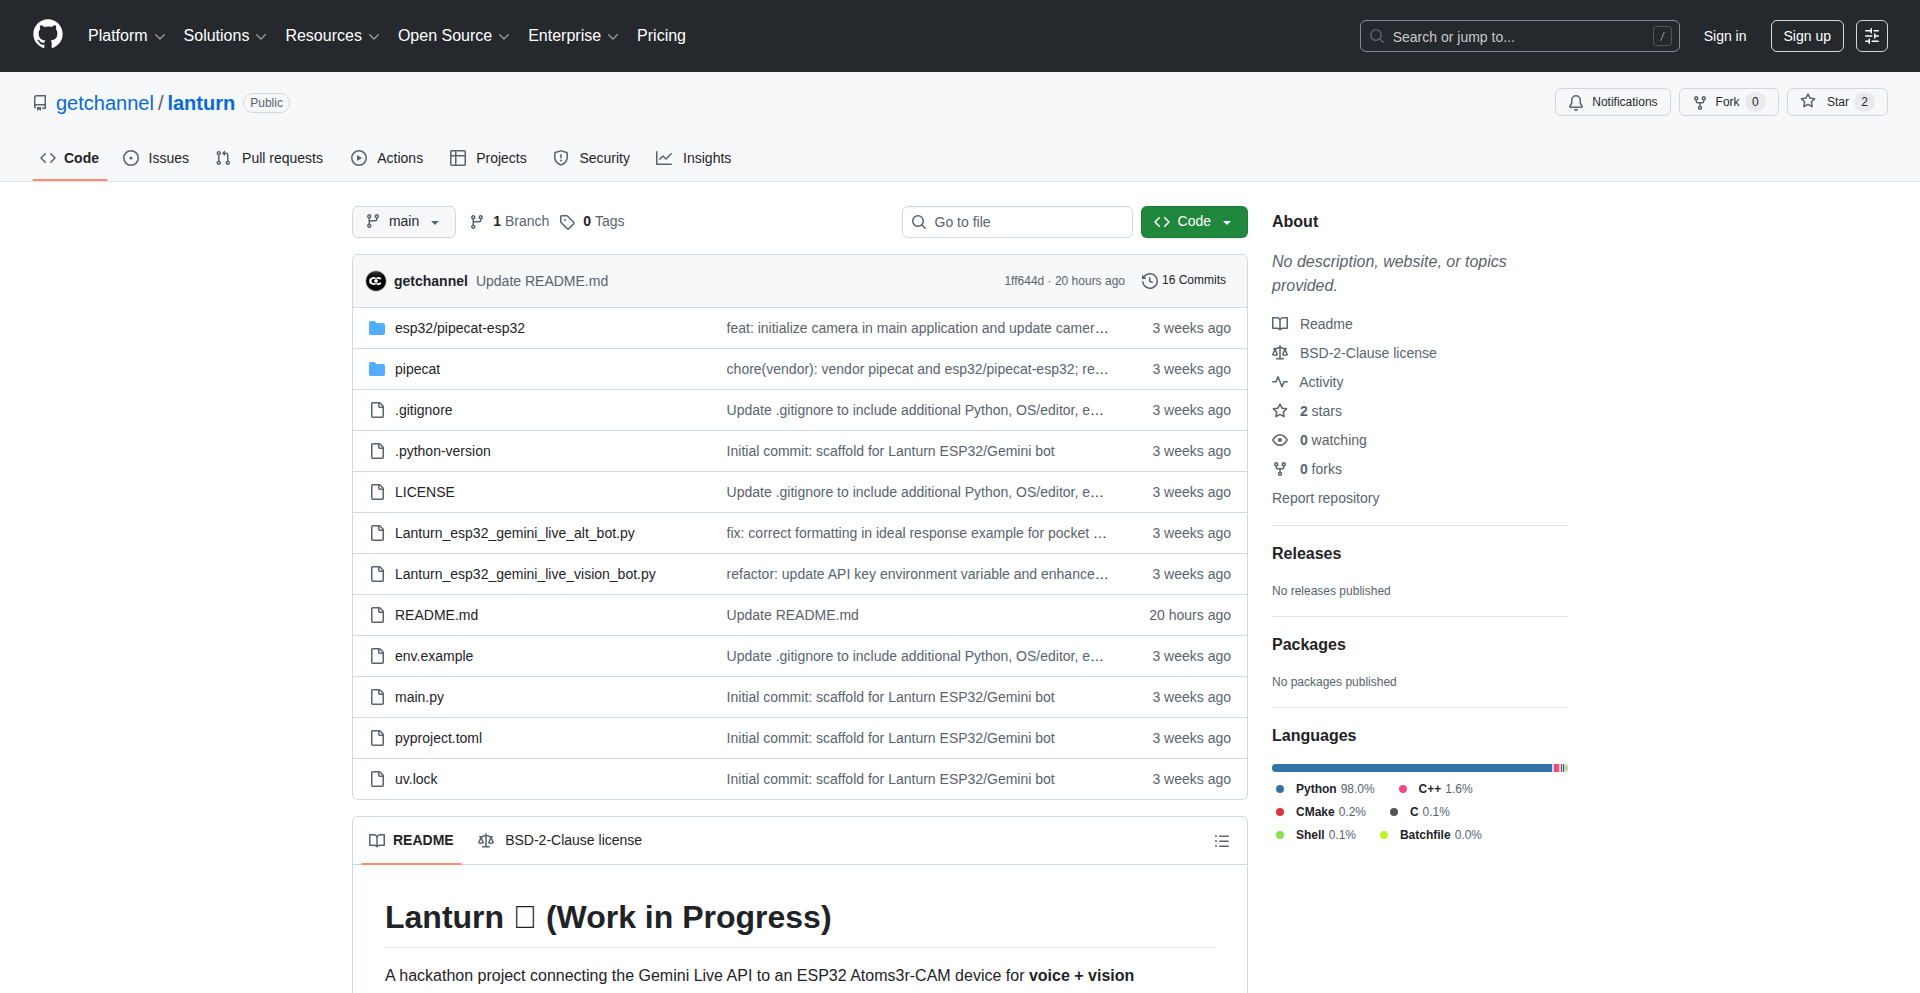Click the branch icon beside 1 Branch
Image resolution: width=1920 pixels, height=993 pixels.
coord(477,222)
